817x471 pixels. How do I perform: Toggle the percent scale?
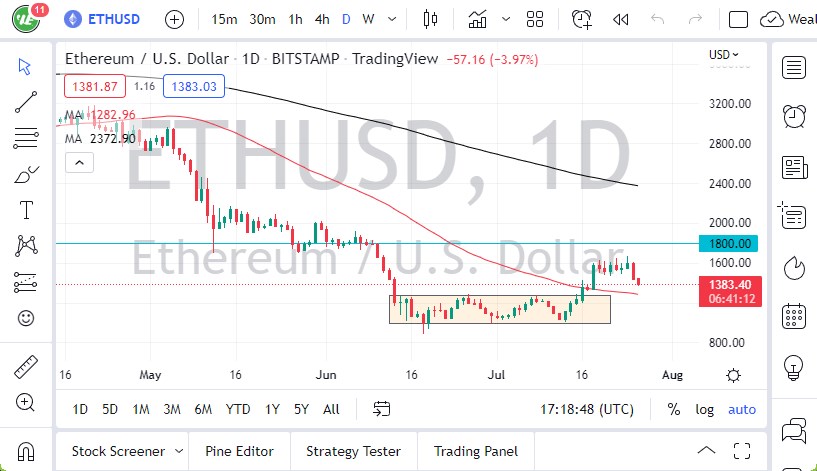click(674, 410)
